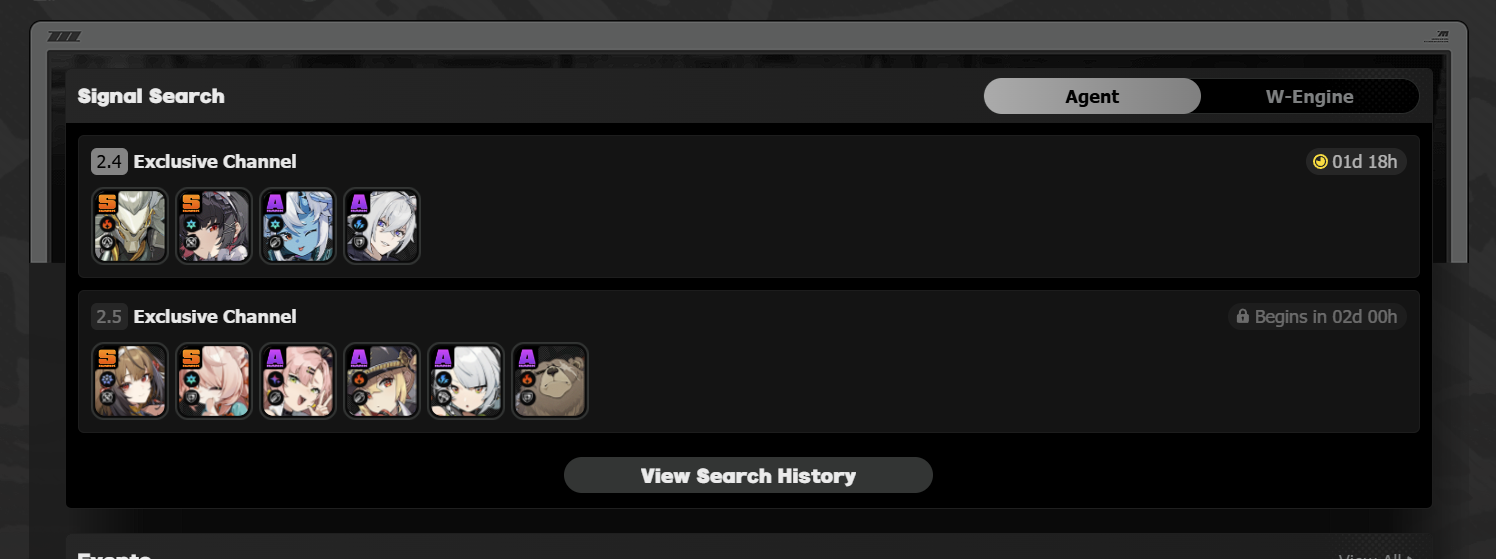Choose the white-haired A-rank agent in 2.4
Image resolution: width=1496 pixels, height=559 pixels.
(382, 227)
